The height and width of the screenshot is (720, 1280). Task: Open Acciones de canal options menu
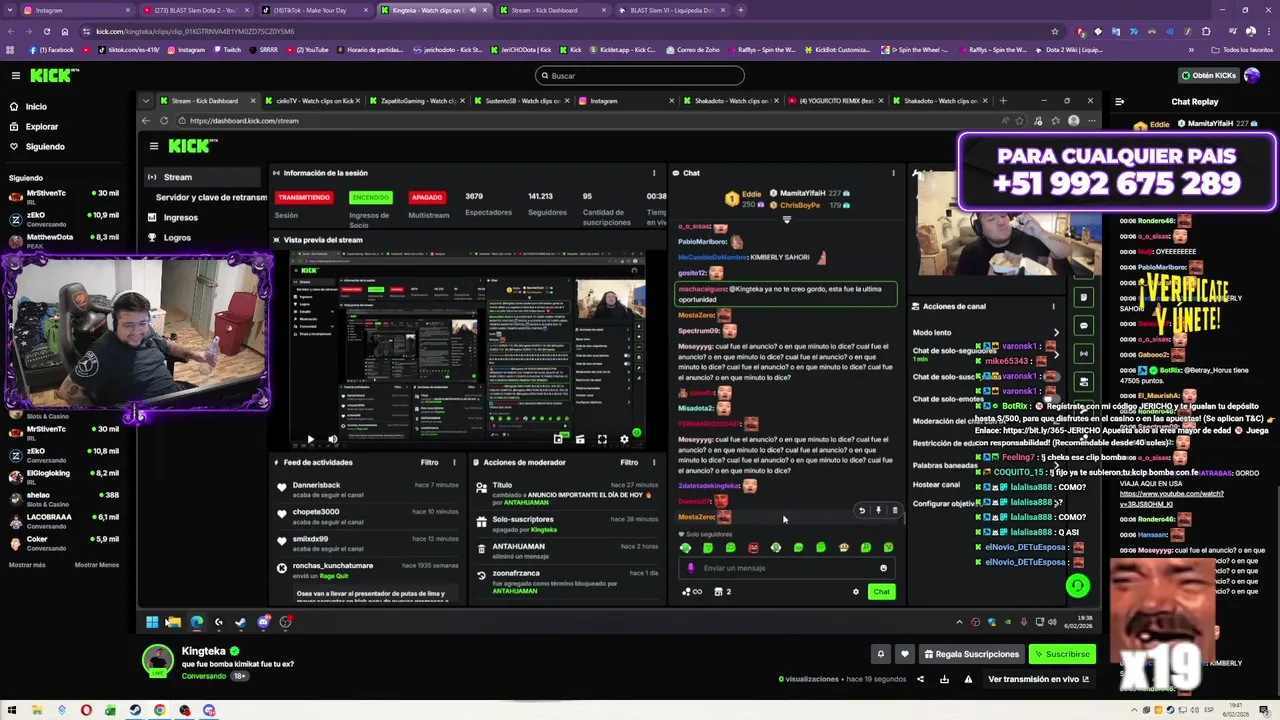tap(1053, 306)
